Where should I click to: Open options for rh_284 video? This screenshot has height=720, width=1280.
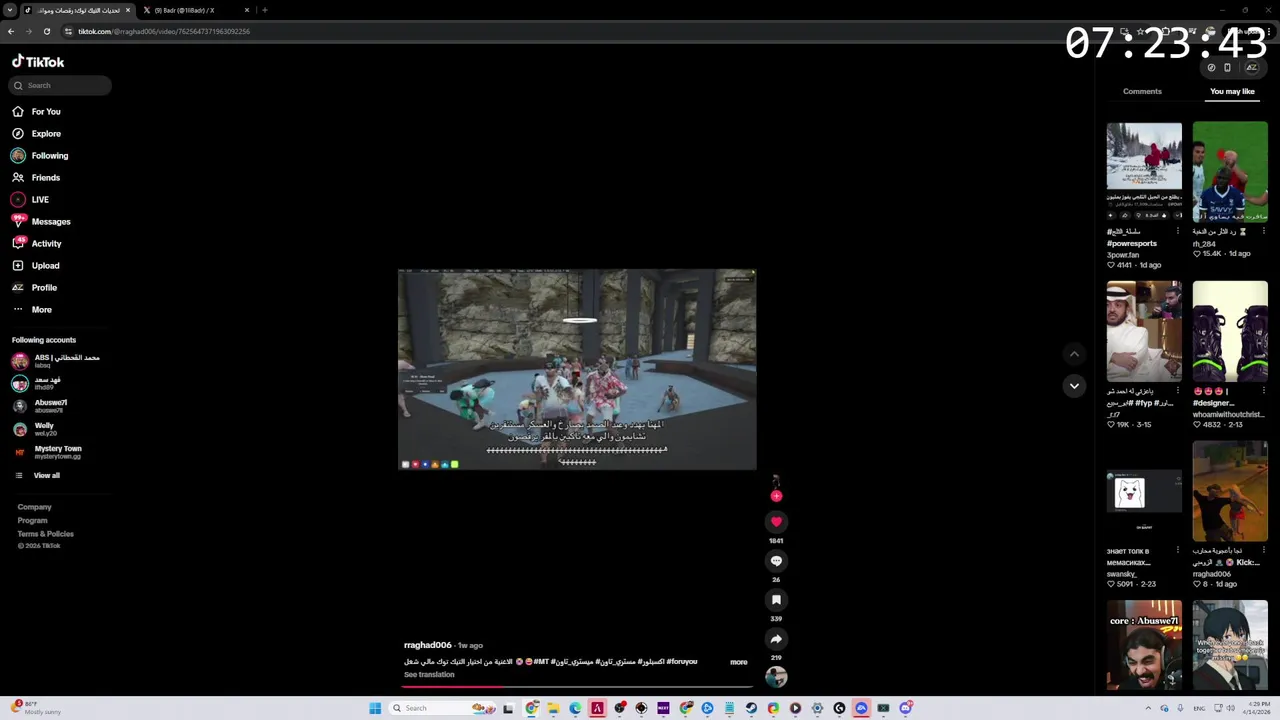tap(1263, 231)
